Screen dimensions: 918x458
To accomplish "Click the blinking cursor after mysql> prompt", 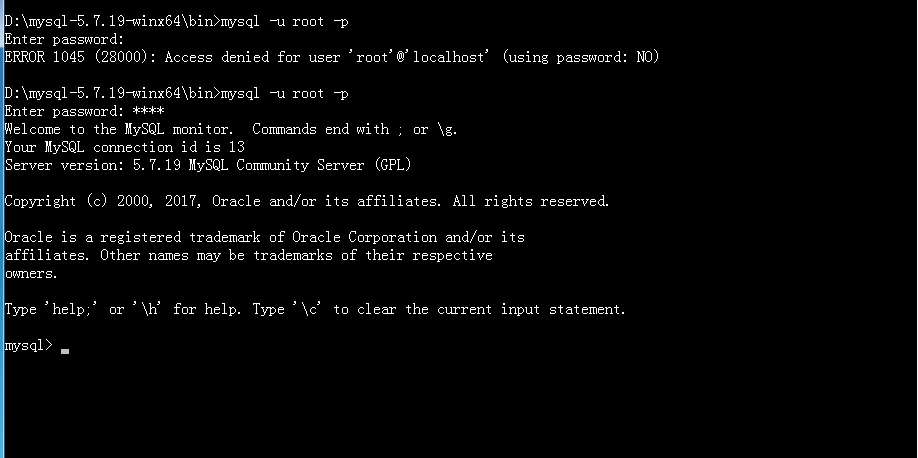I will (x=65, y=351).
